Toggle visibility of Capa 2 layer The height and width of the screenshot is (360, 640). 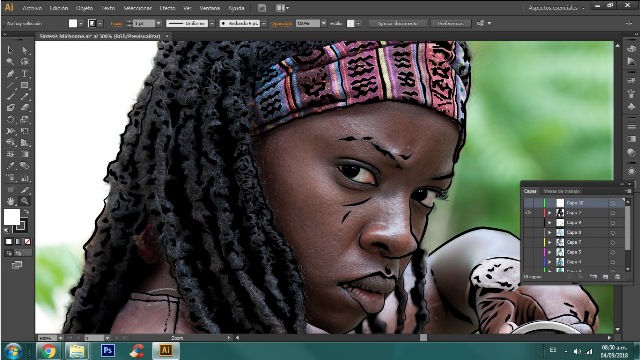tap(528, 213)
